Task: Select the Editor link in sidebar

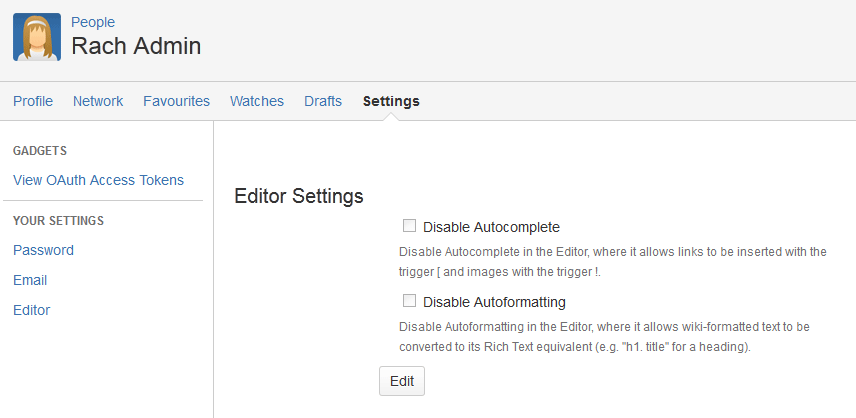Action: click(x=32, y=310)
